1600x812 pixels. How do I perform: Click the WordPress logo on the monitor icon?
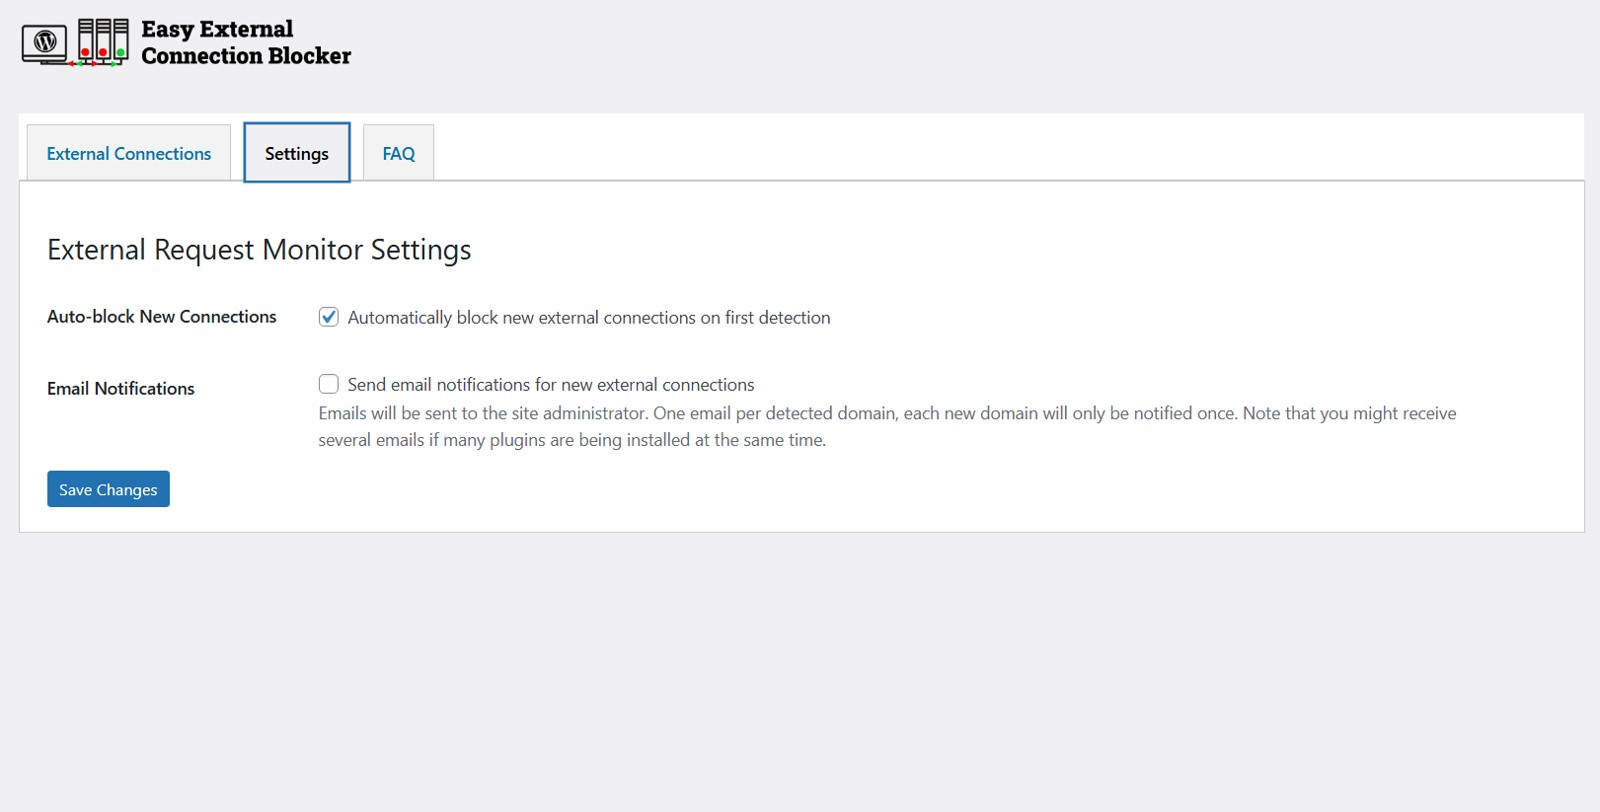click(x=44, y=42)
